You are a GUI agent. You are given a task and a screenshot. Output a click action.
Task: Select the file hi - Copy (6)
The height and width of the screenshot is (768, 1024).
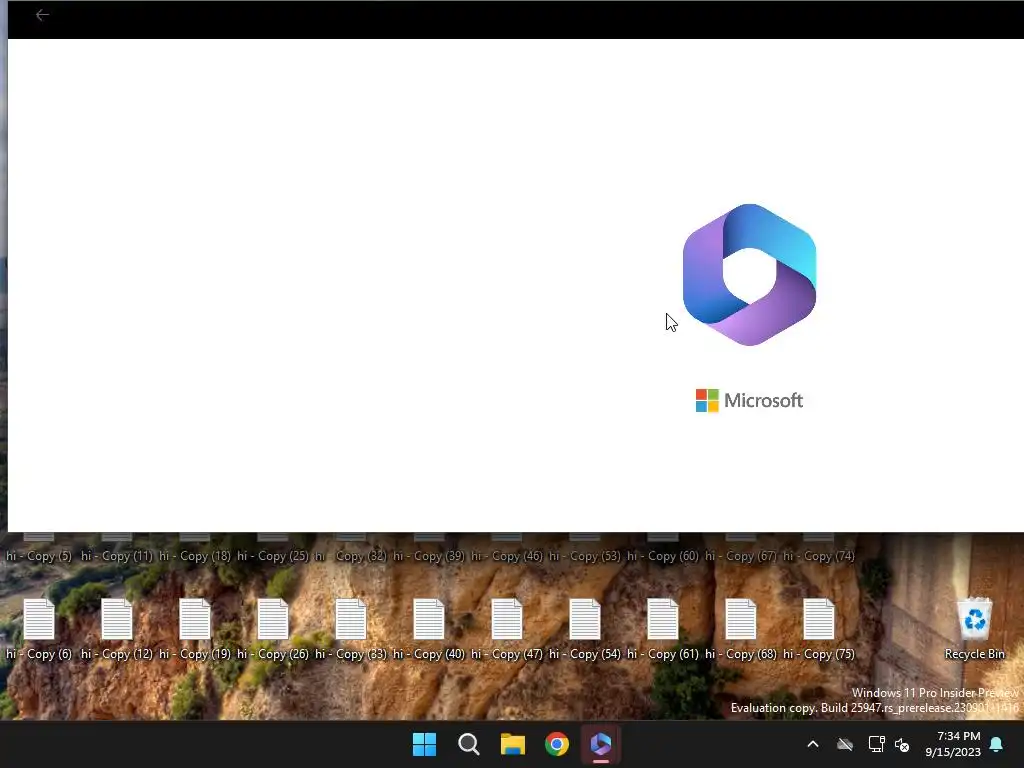click(x=39, y=629)
